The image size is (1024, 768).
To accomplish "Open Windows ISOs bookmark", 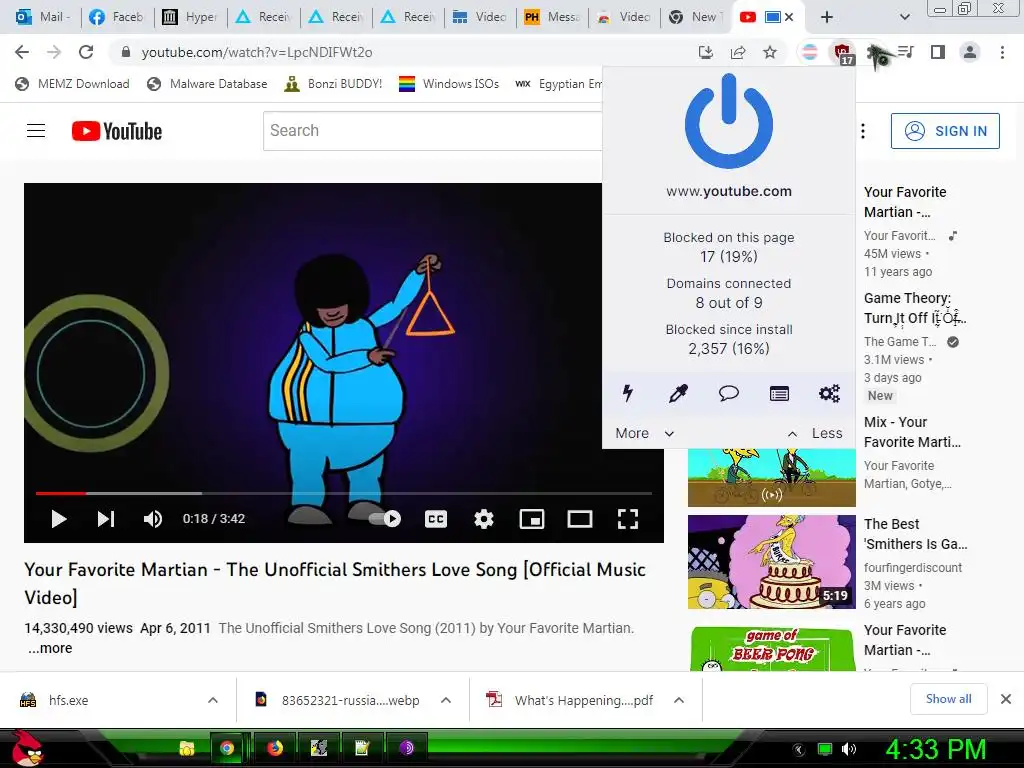I will coord(449,84).
